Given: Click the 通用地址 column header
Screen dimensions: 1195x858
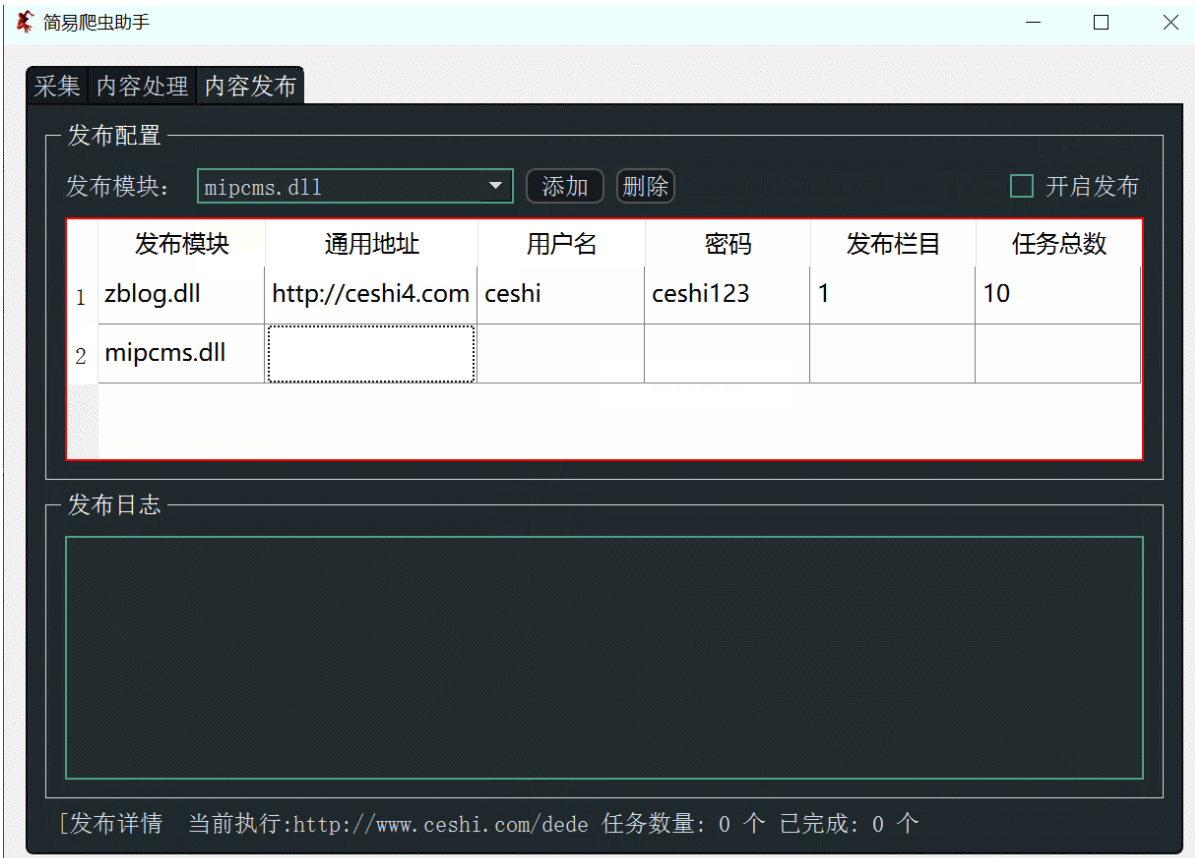Looking at the screenshot, I should pos(371,244).
